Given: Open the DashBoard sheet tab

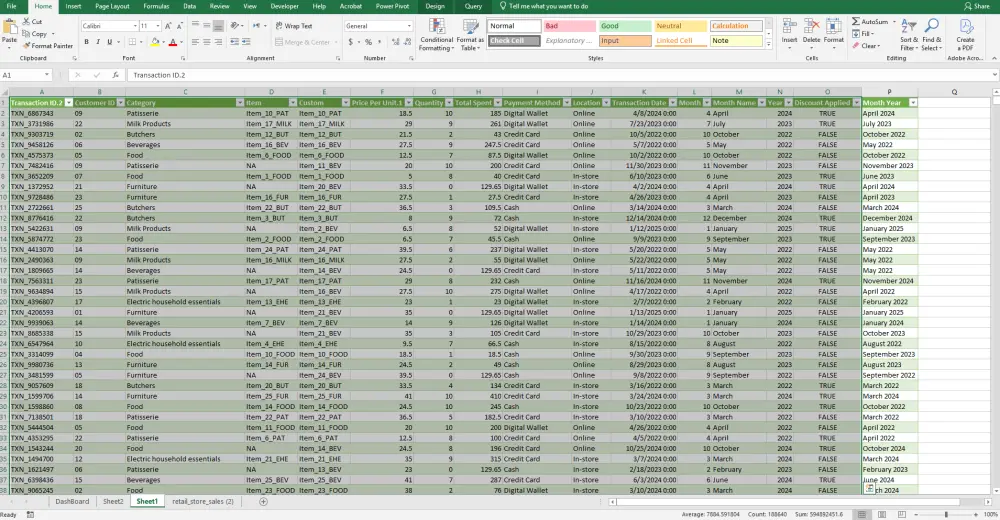Looking at the screenshot, I should (72, 501).
